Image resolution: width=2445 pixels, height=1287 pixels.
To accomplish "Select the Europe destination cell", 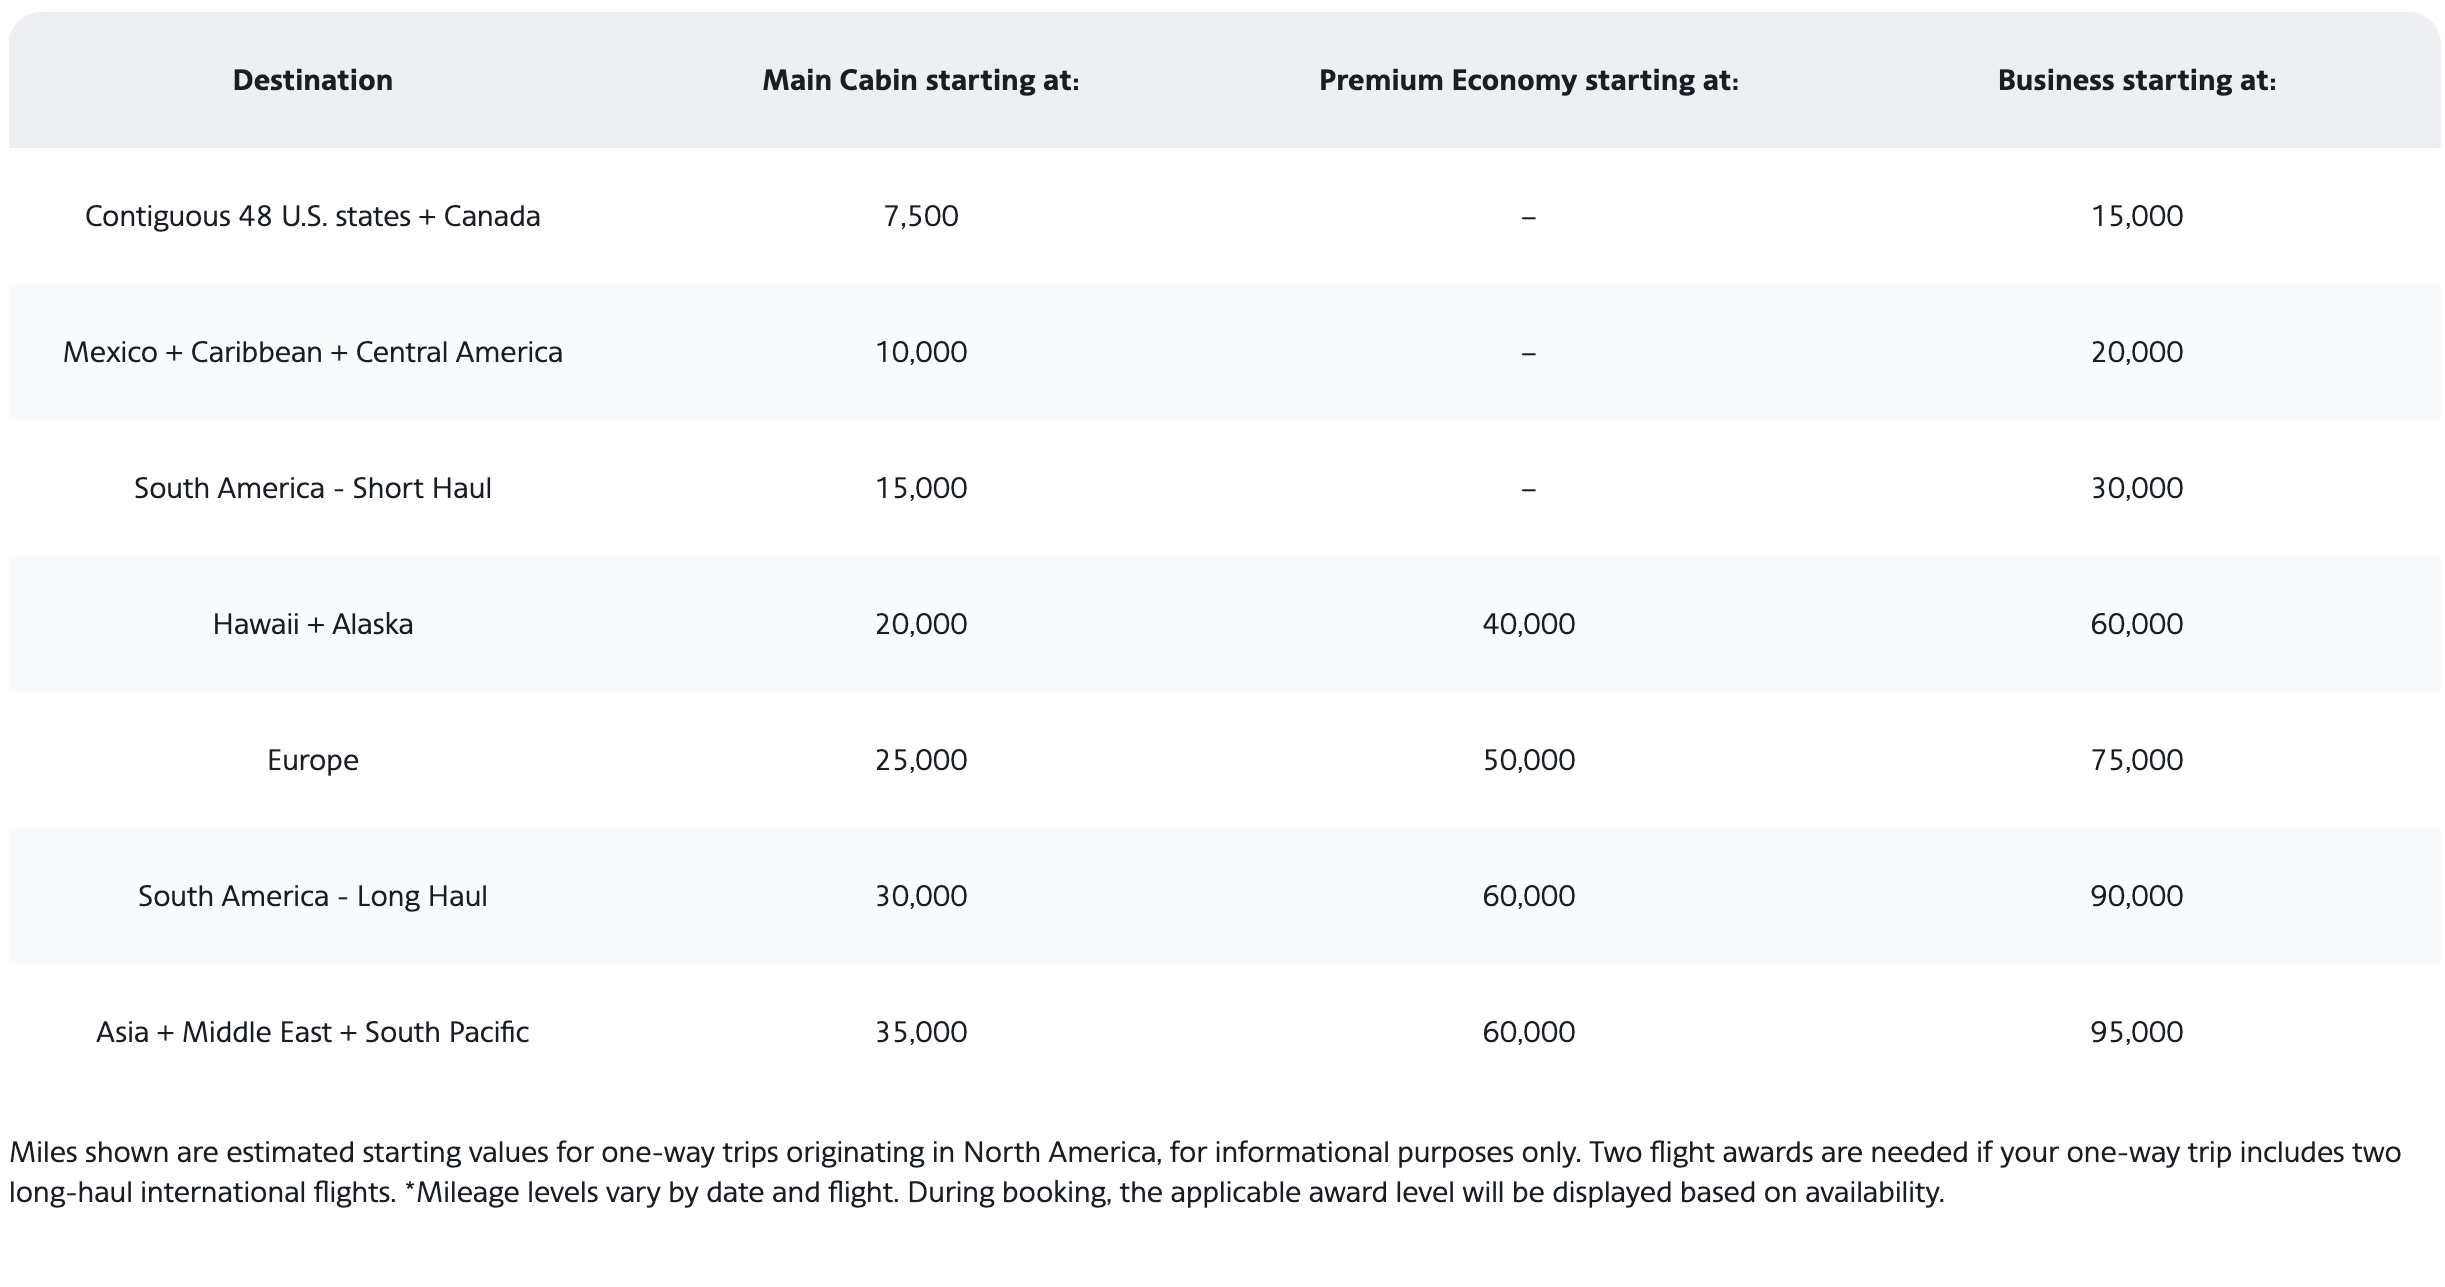I will [x=312, y=760].
